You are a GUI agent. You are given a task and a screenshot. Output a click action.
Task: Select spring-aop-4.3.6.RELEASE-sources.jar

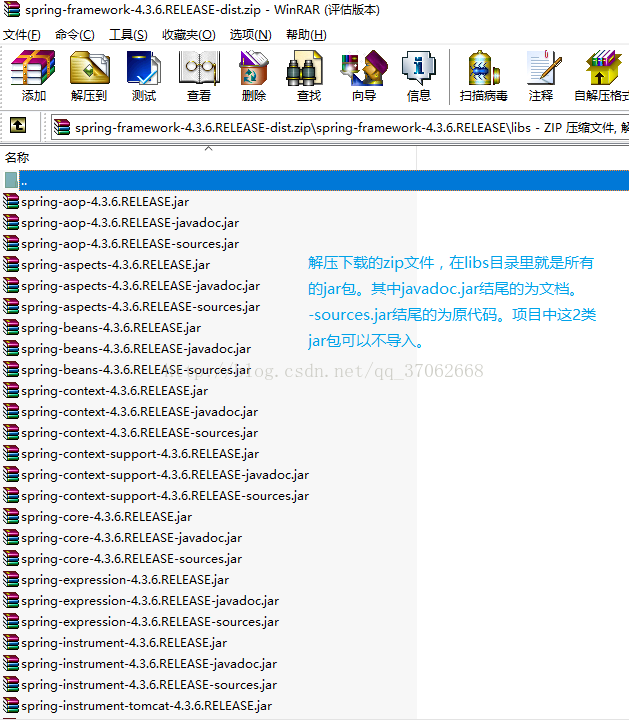(x=130, y=244)
